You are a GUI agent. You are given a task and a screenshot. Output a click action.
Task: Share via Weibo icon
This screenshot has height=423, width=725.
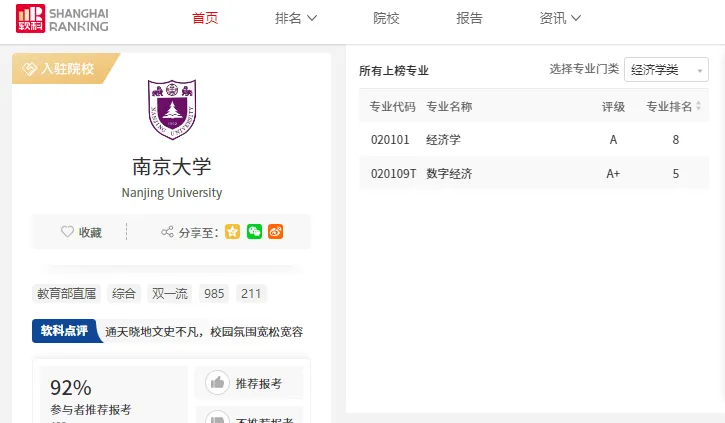276,232
